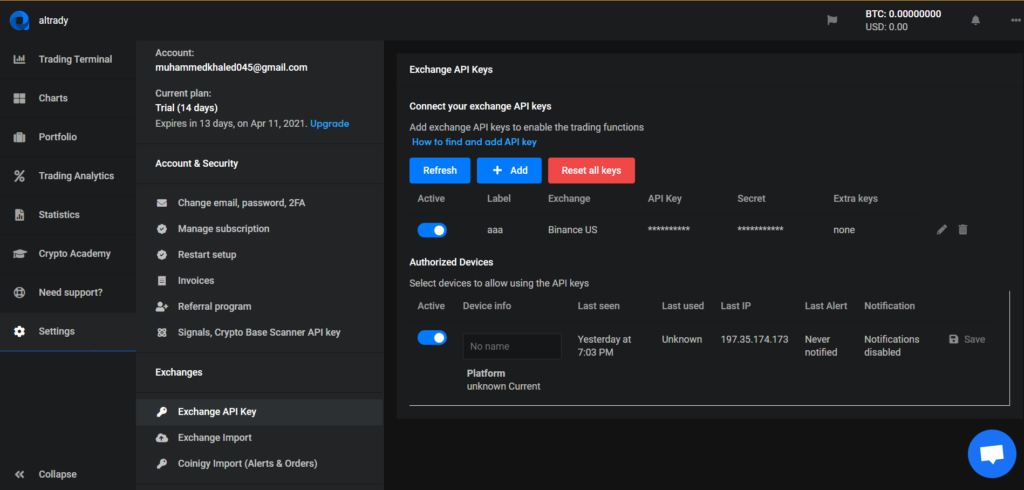Open notifications bell icon

(x=976, y=20)
